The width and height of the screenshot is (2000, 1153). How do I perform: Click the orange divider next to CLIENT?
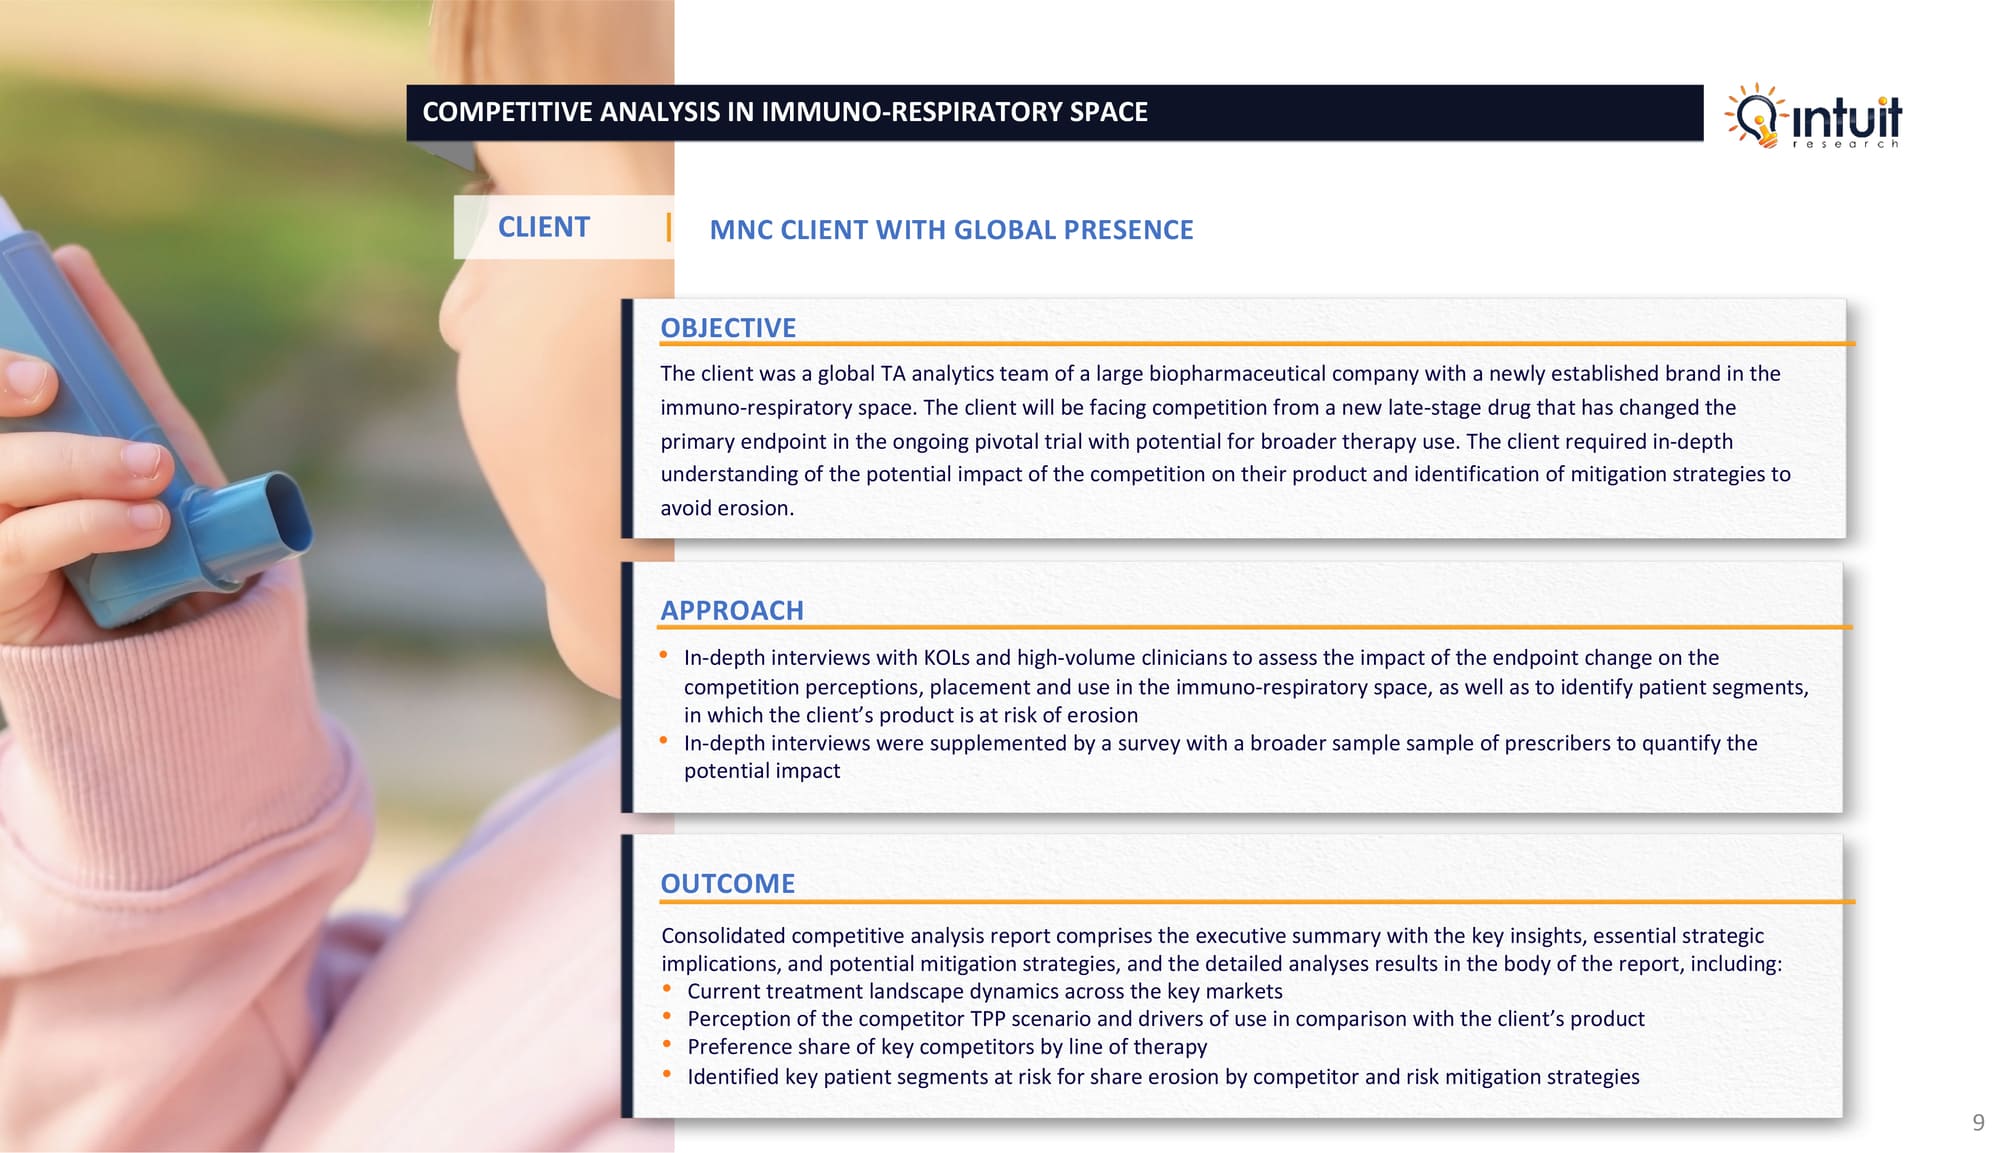(x=668, y=227)
